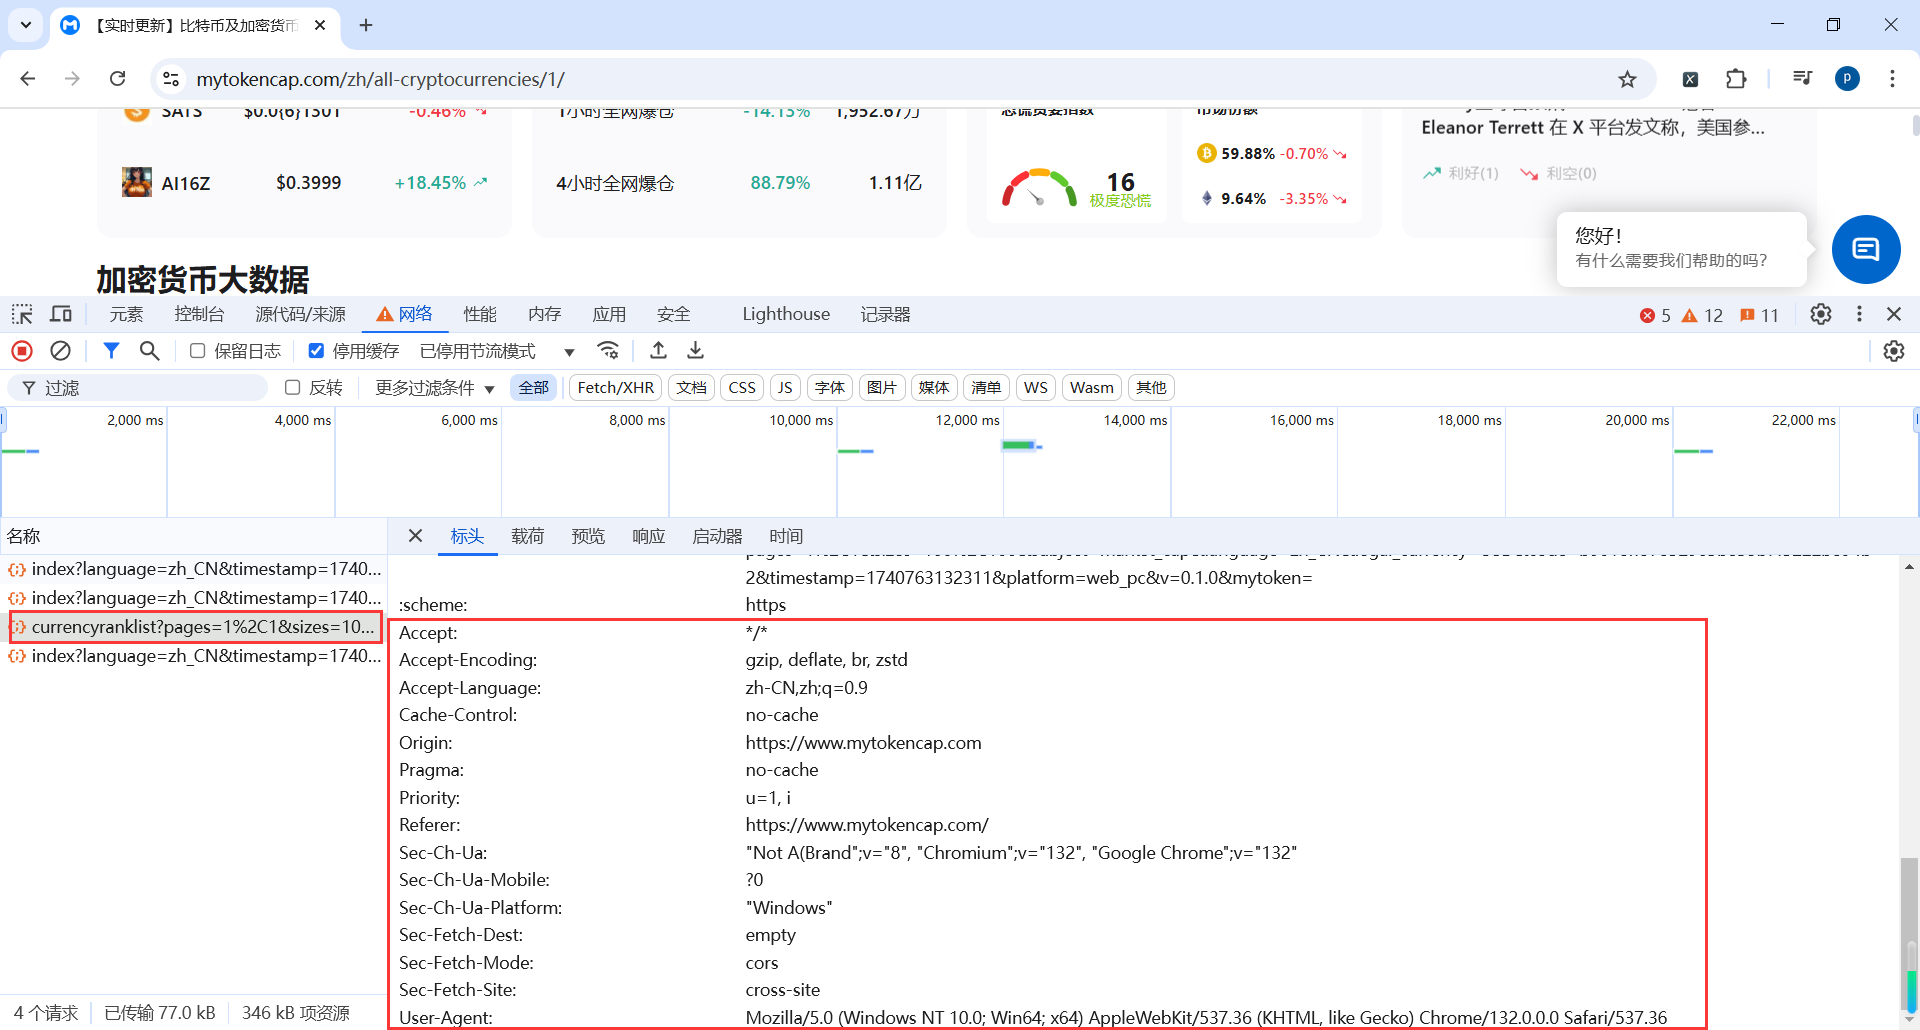Switch to the 响应 tab

649,537
